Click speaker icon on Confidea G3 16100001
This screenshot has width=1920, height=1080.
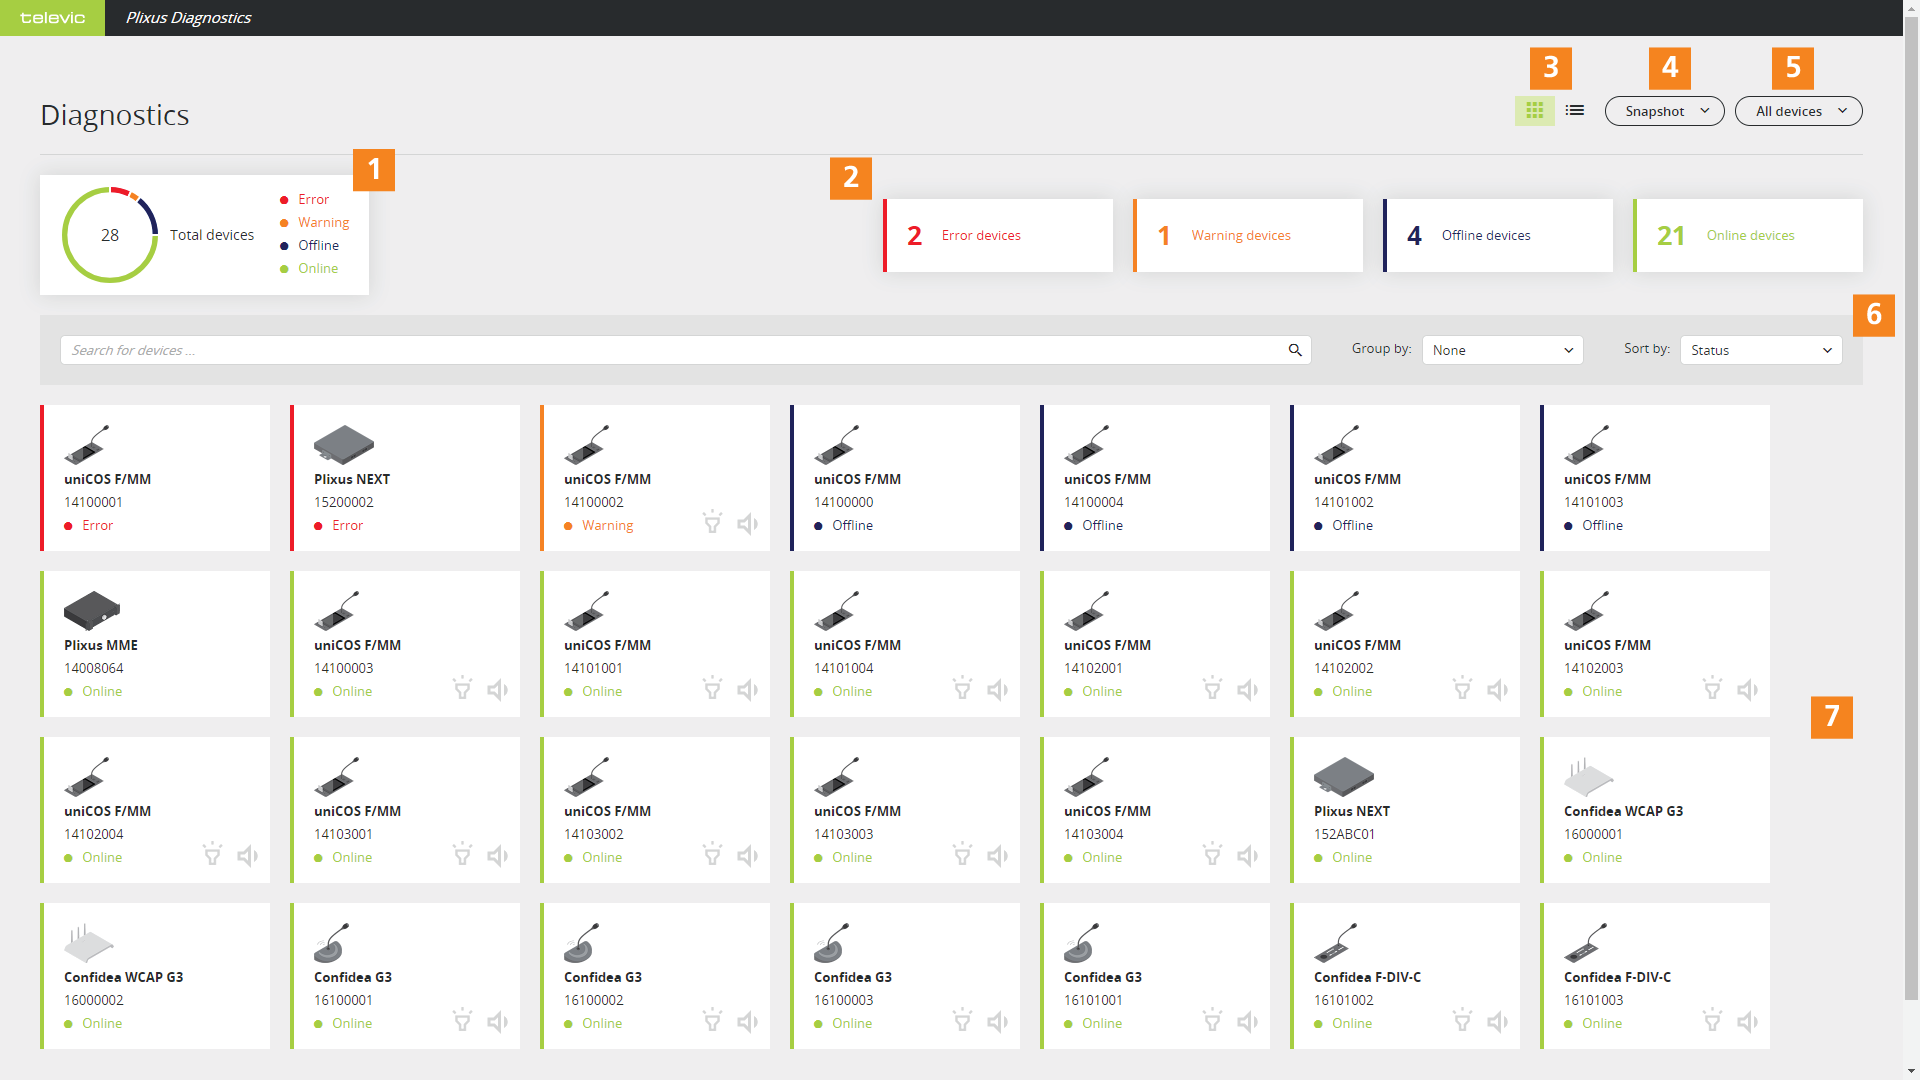(x=497, y=1022)
